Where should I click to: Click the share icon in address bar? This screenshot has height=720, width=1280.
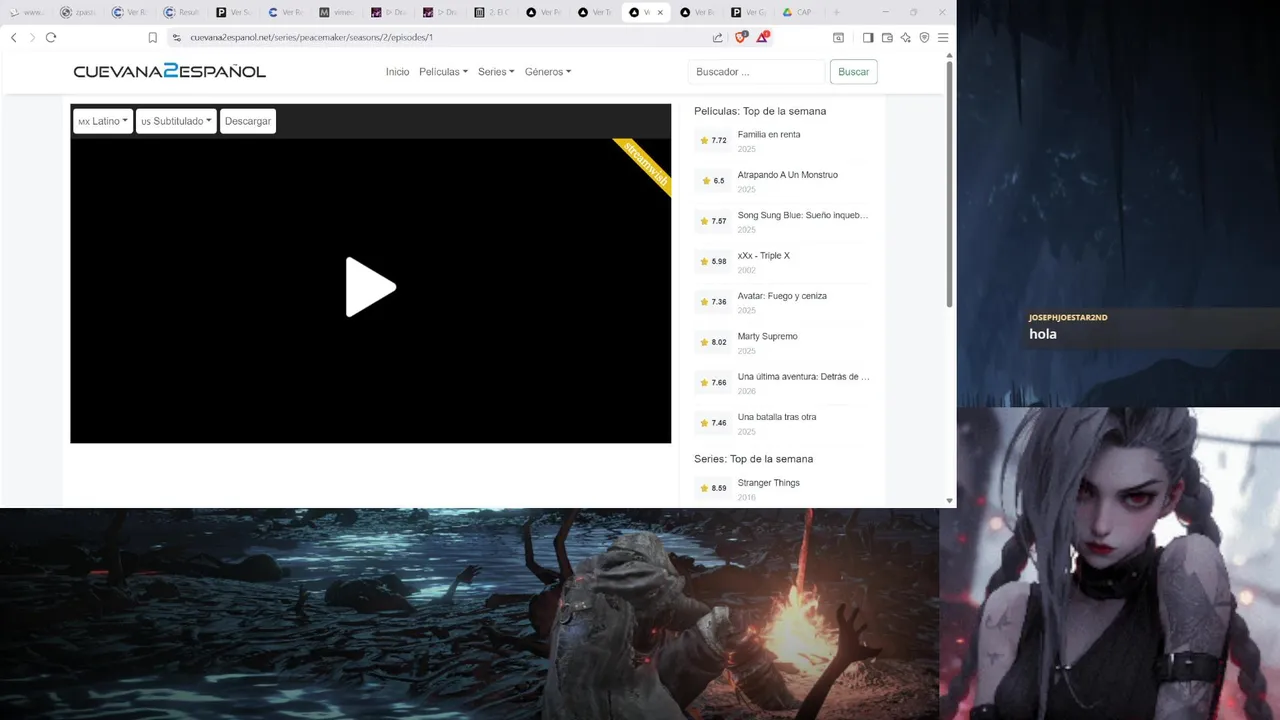pos(717,38)
